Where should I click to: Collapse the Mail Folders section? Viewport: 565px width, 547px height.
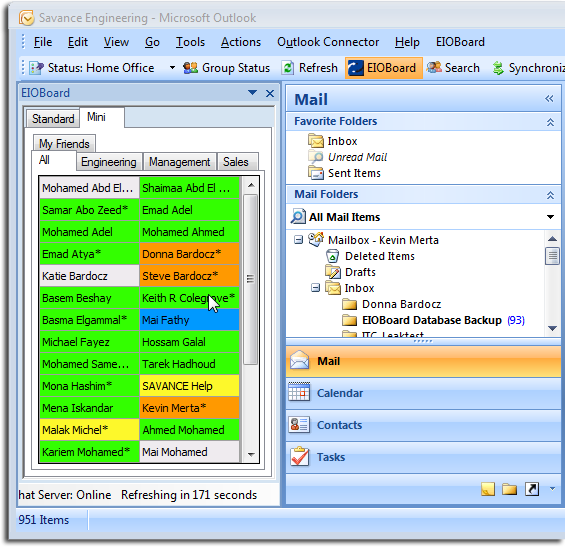[x=550, y=195]
